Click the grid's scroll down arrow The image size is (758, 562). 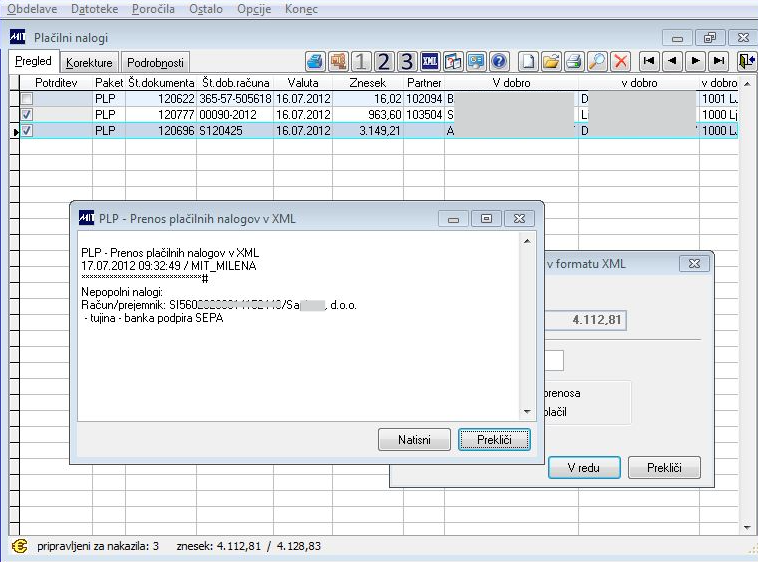(747, 527)
